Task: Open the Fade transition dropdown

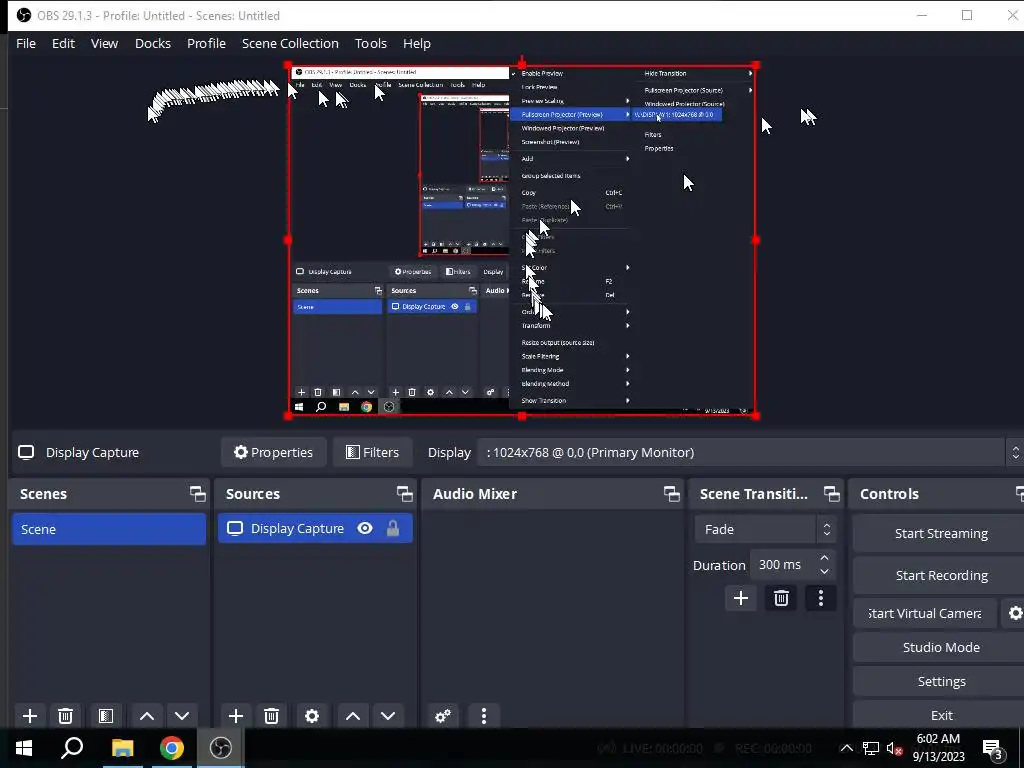Action: point(765,529)
